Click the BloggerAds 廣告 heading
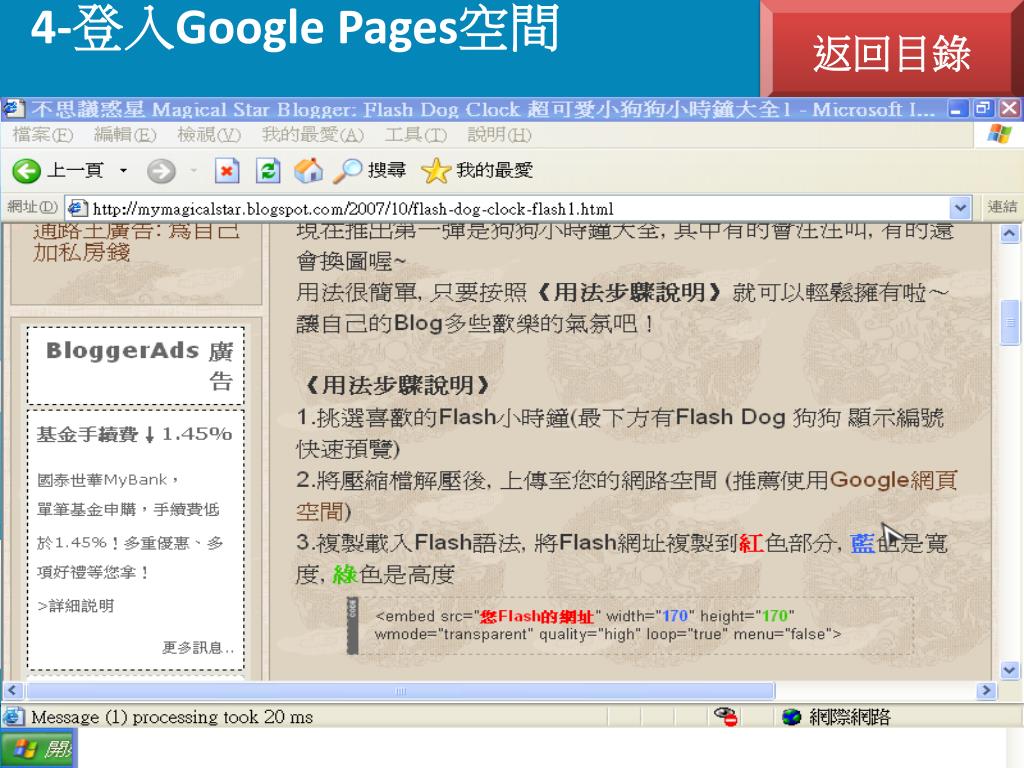 point(140,365)
